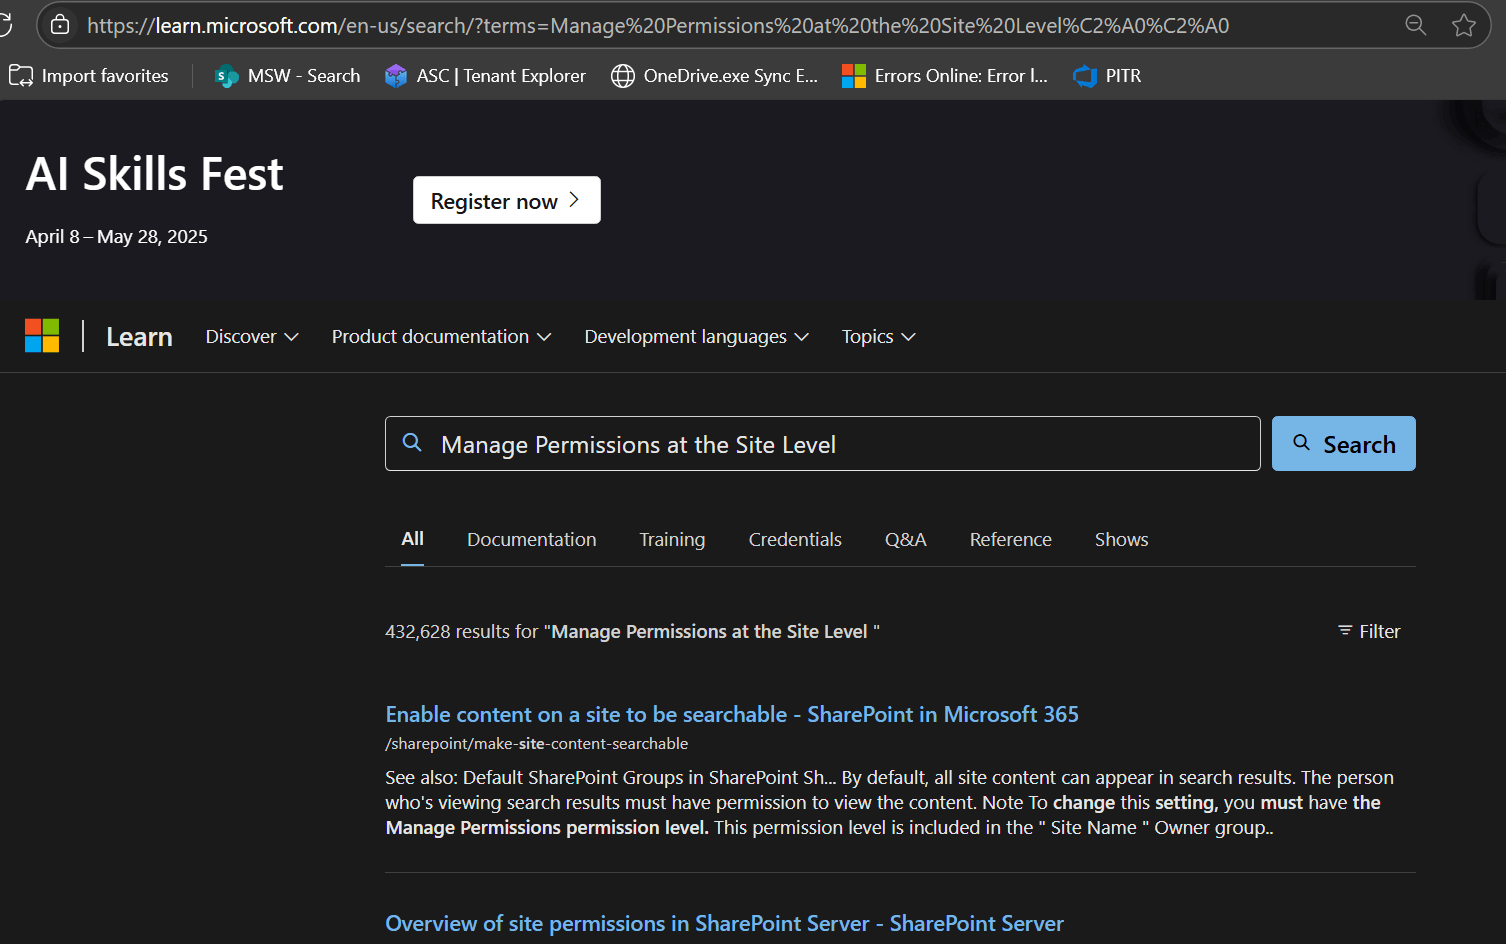
Task: Switch to the Training tab
Action: [672, 540]
